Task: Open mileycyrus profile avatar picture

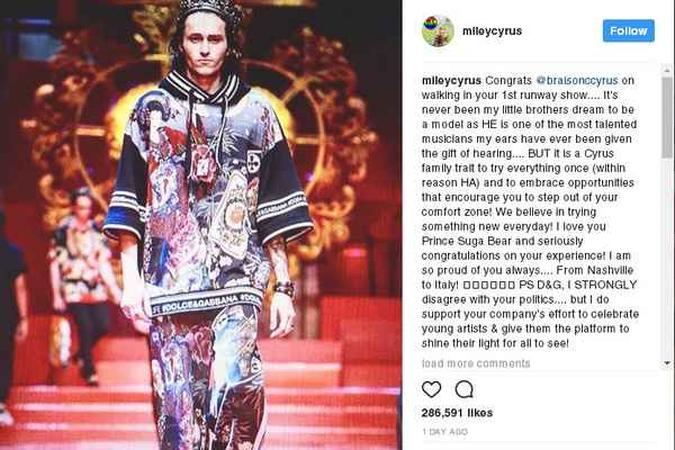Action: coord(438,31)
